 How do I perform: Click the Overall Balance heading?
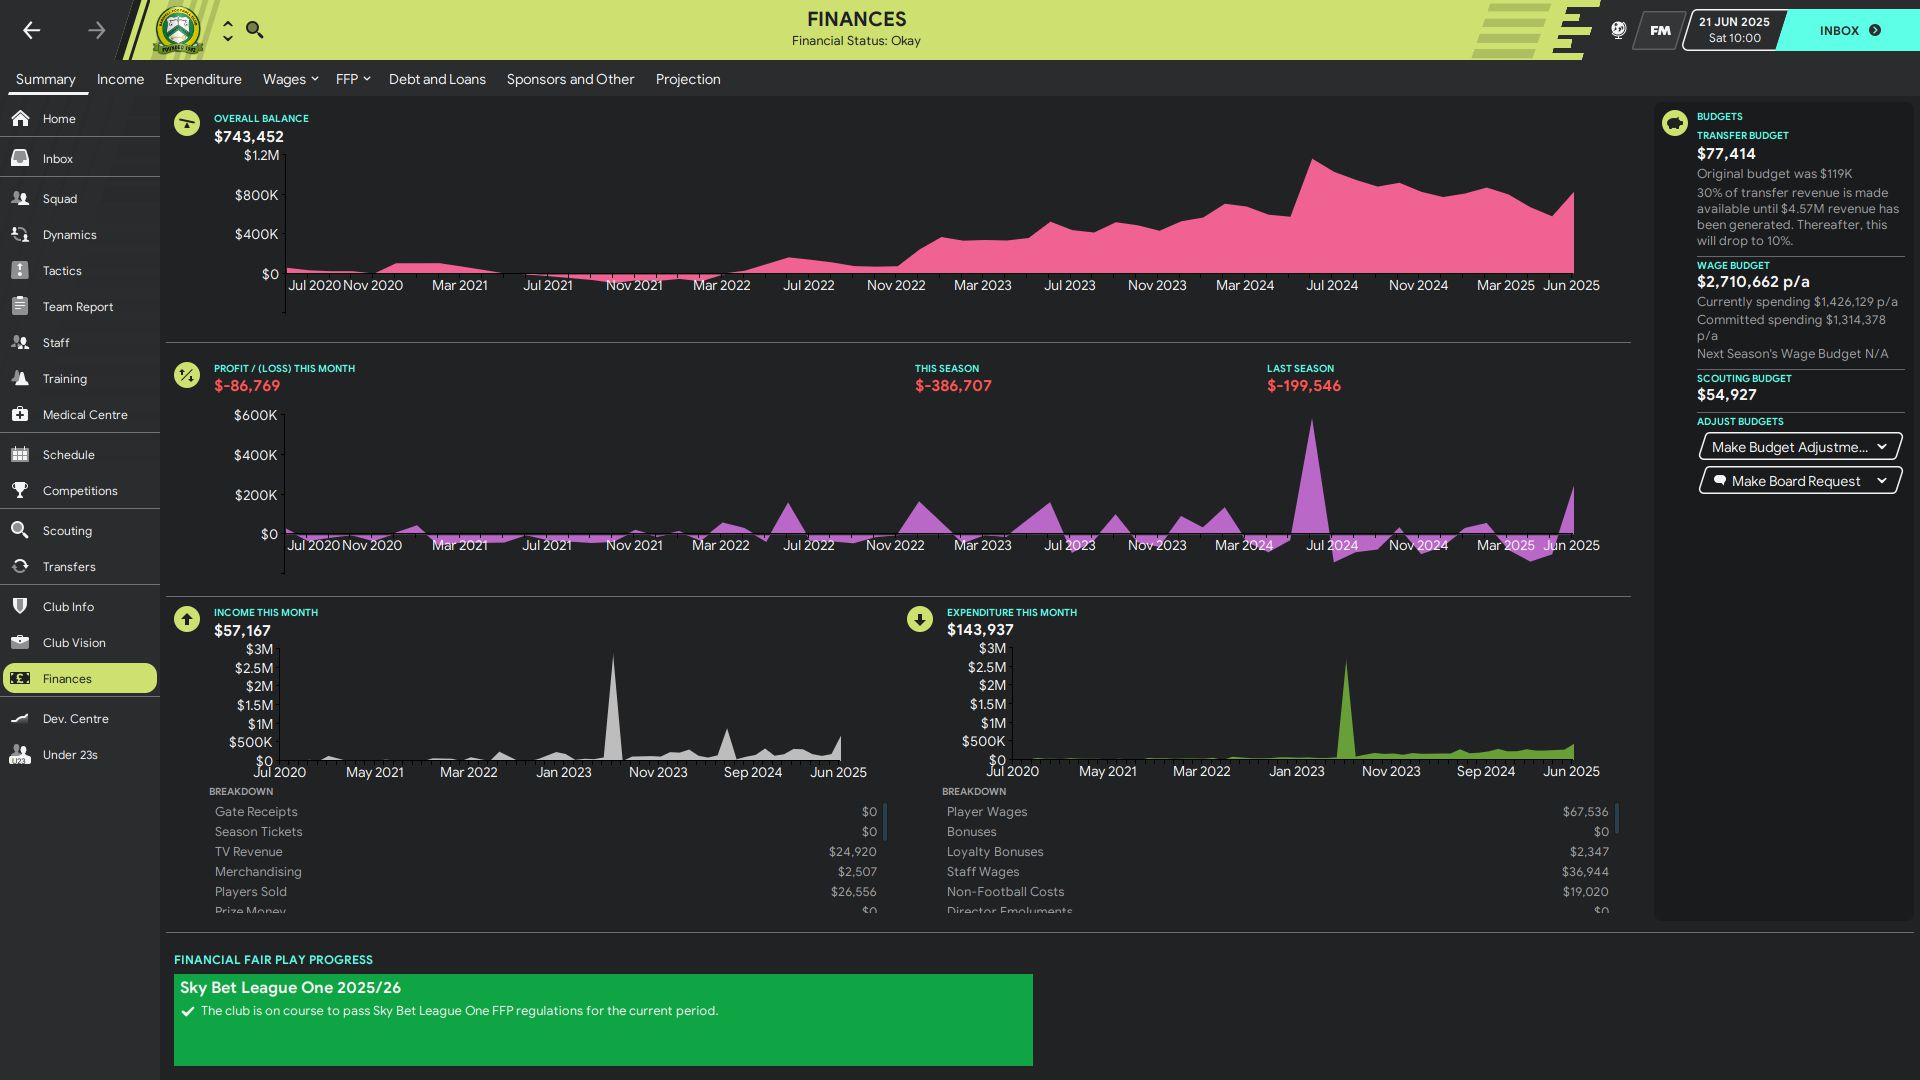[x=261, y=118]
